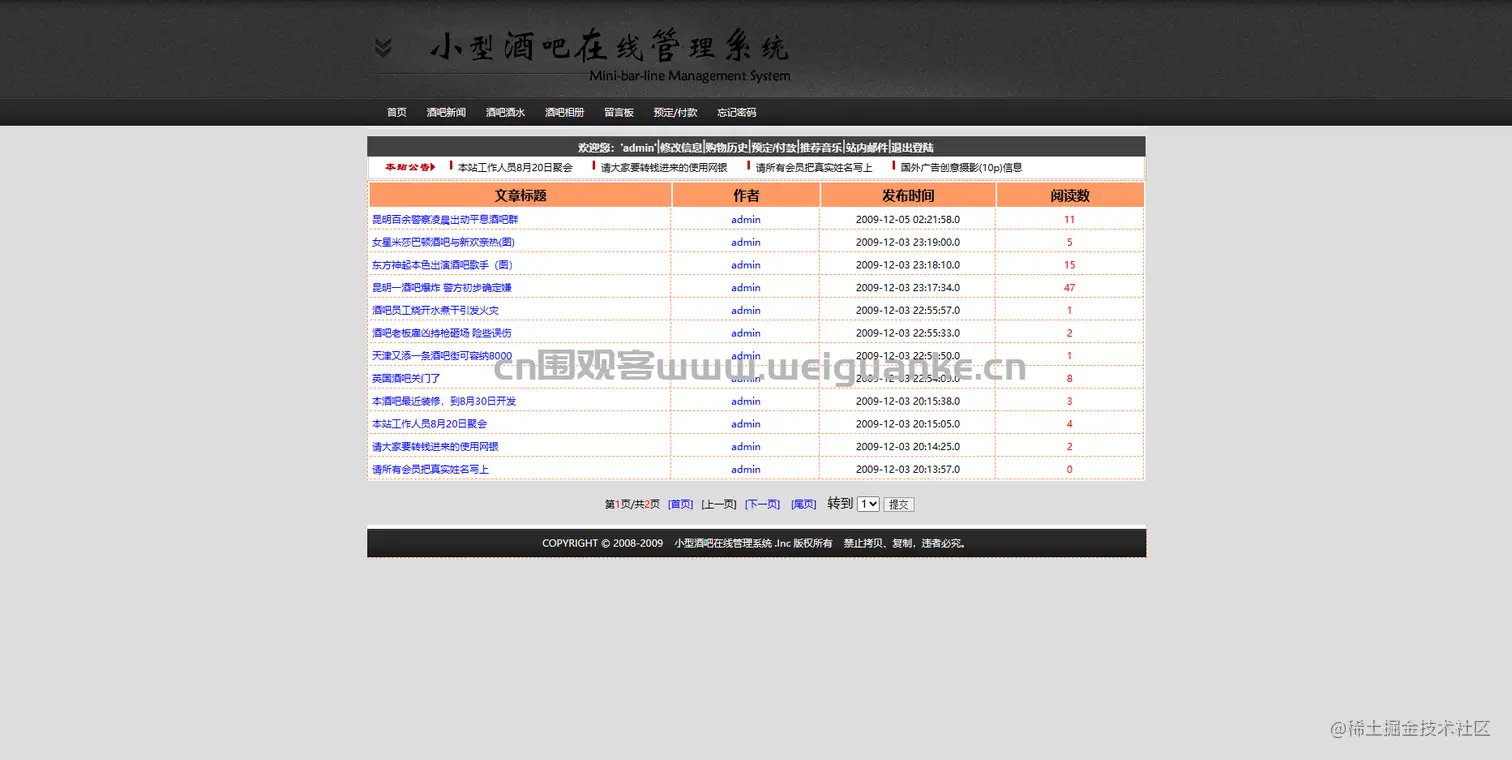Click the 文章标题 column header

(521, 195)
